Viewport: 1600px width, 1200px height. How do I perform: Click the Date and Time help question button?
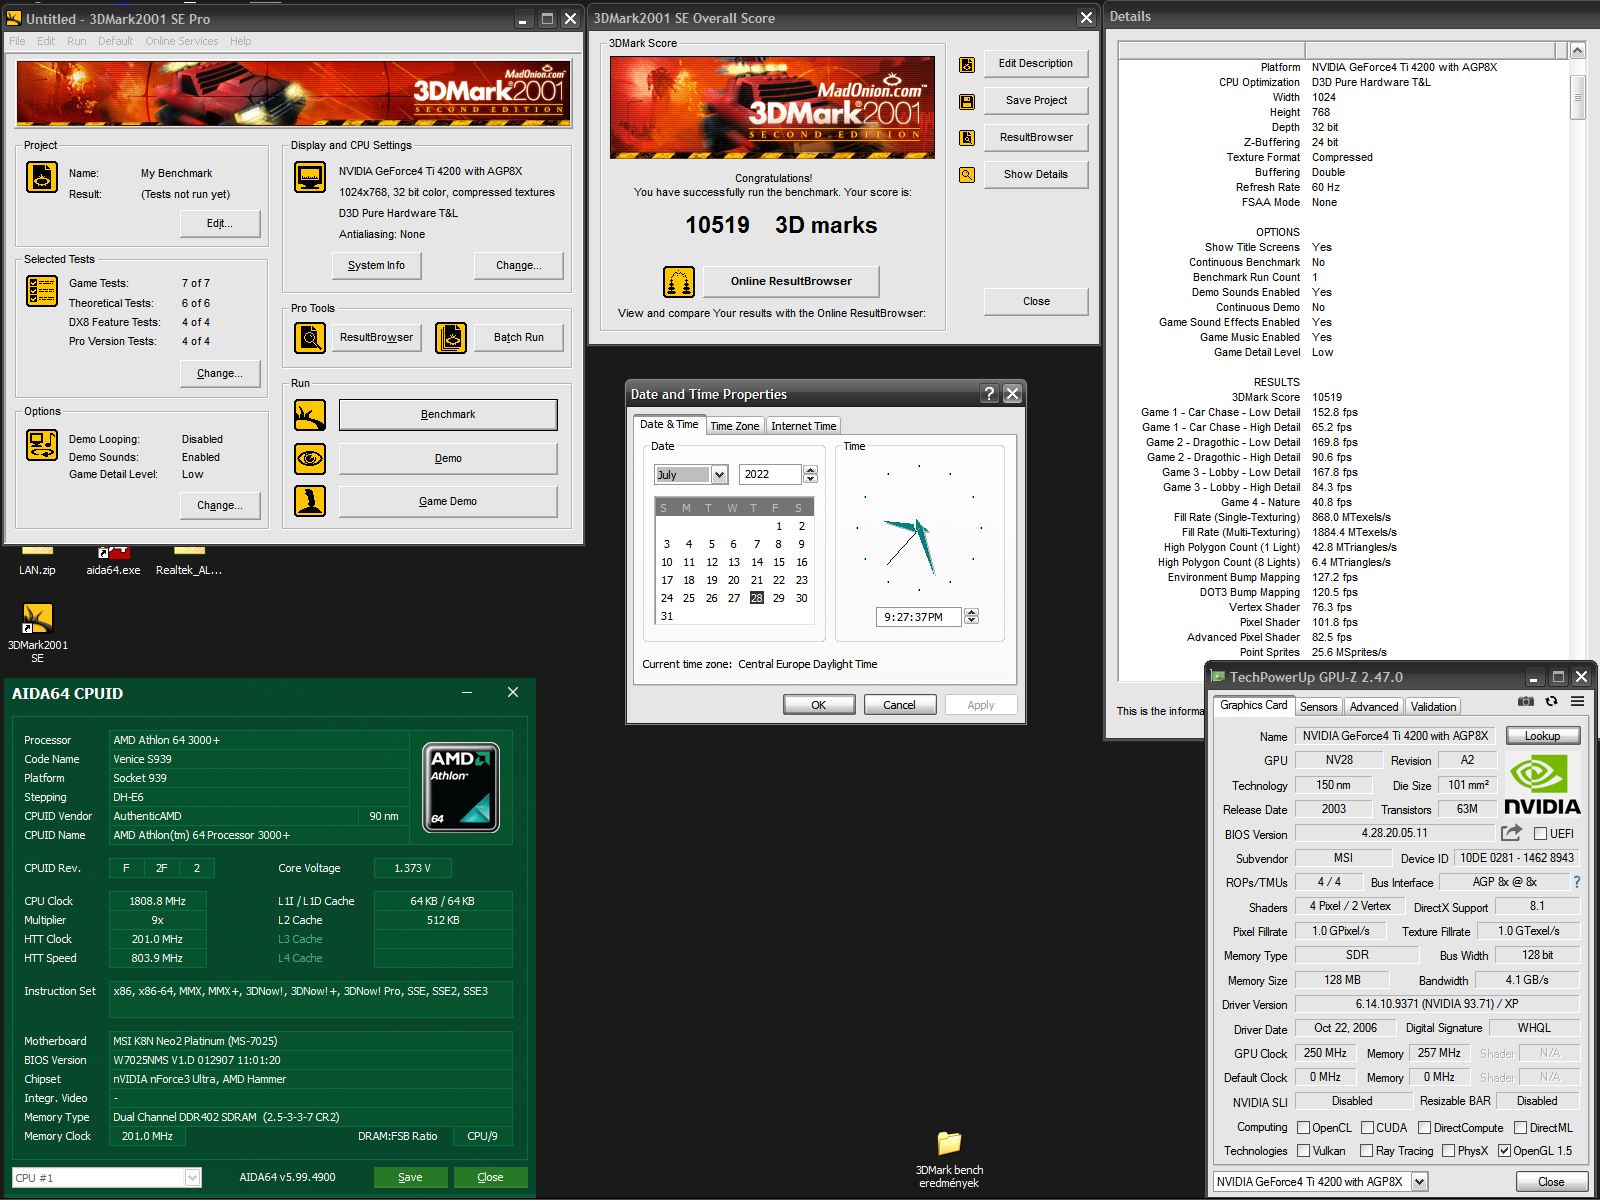(x=989, y=394)
